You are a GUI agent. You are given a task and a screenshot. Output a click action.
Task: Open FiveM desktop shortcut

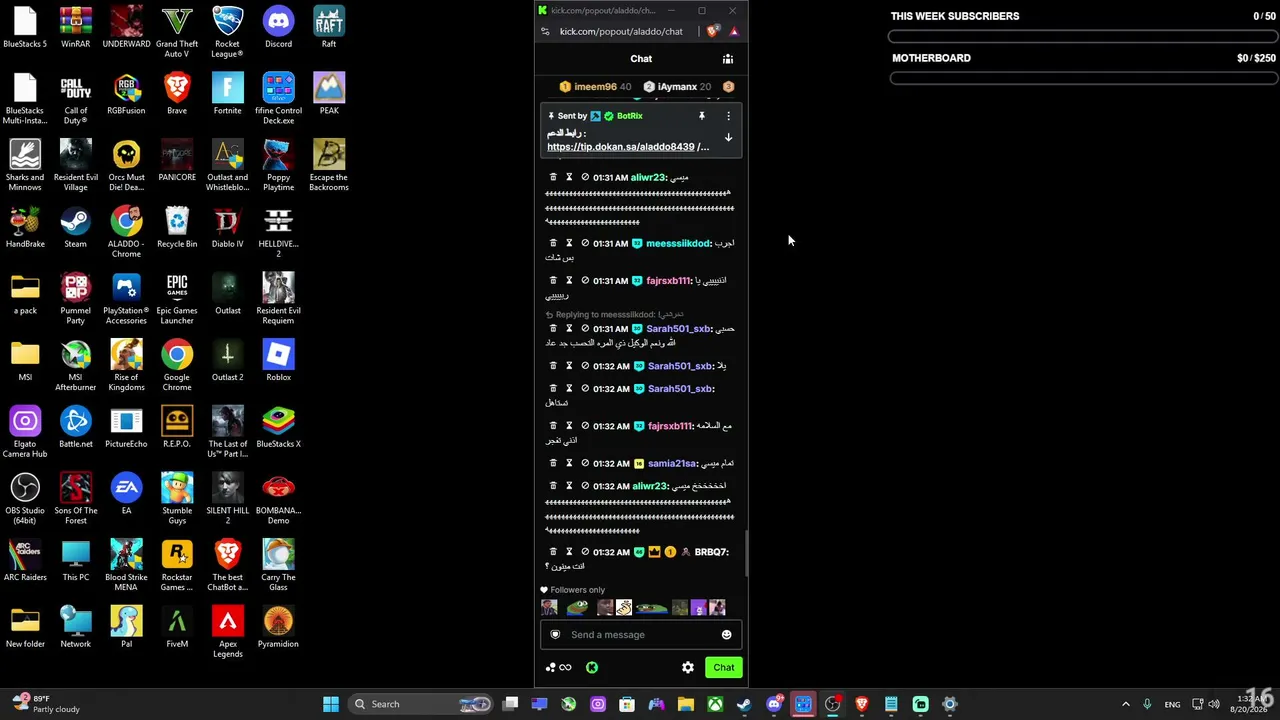177,627
